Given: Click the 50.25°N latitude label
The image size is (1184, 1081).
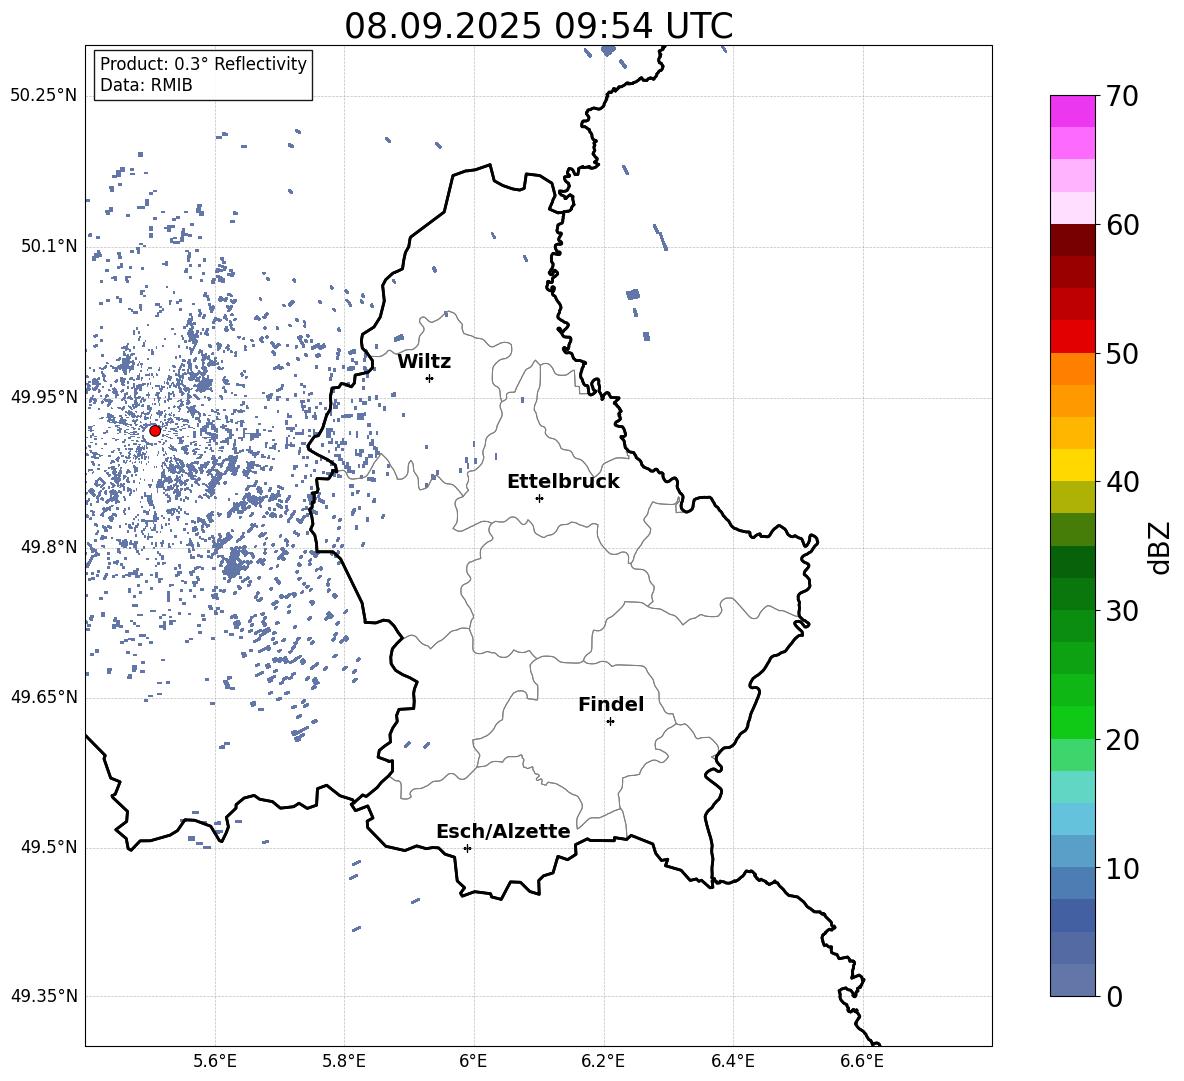Looking at the screenshot, I should (x=44, y=96).
